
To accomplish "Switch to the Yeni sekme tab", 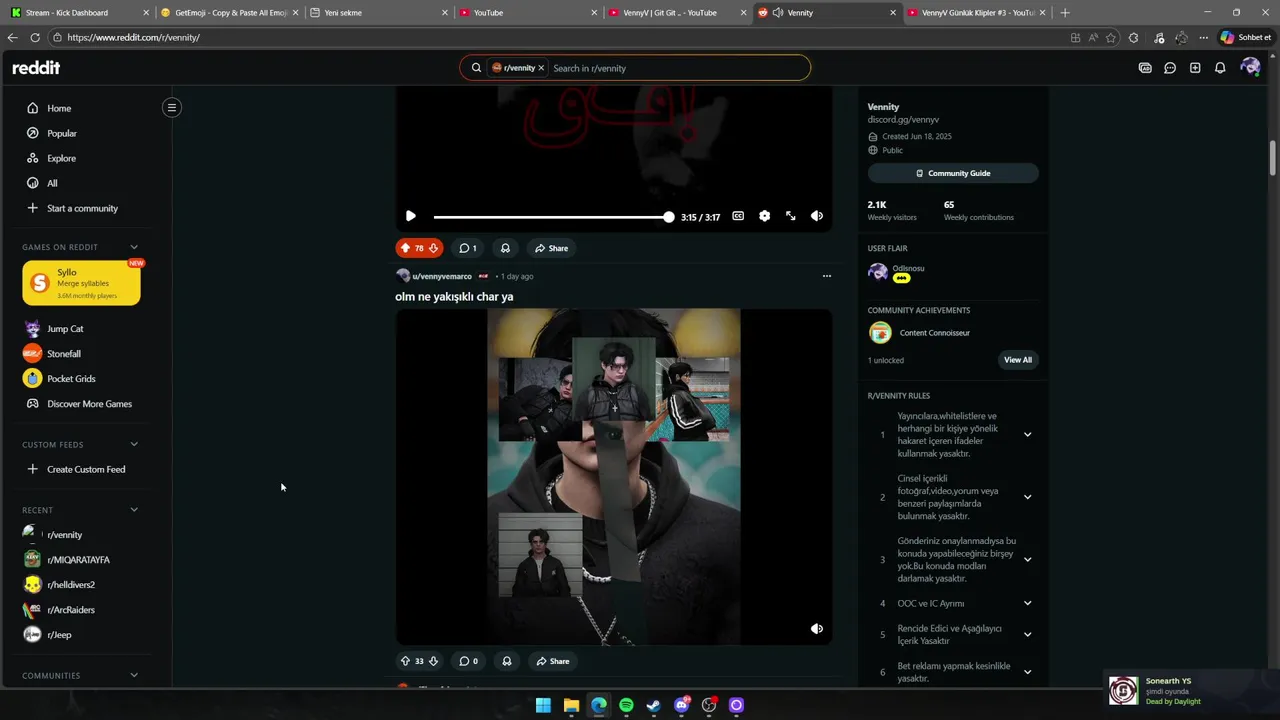I will point(378,13).
